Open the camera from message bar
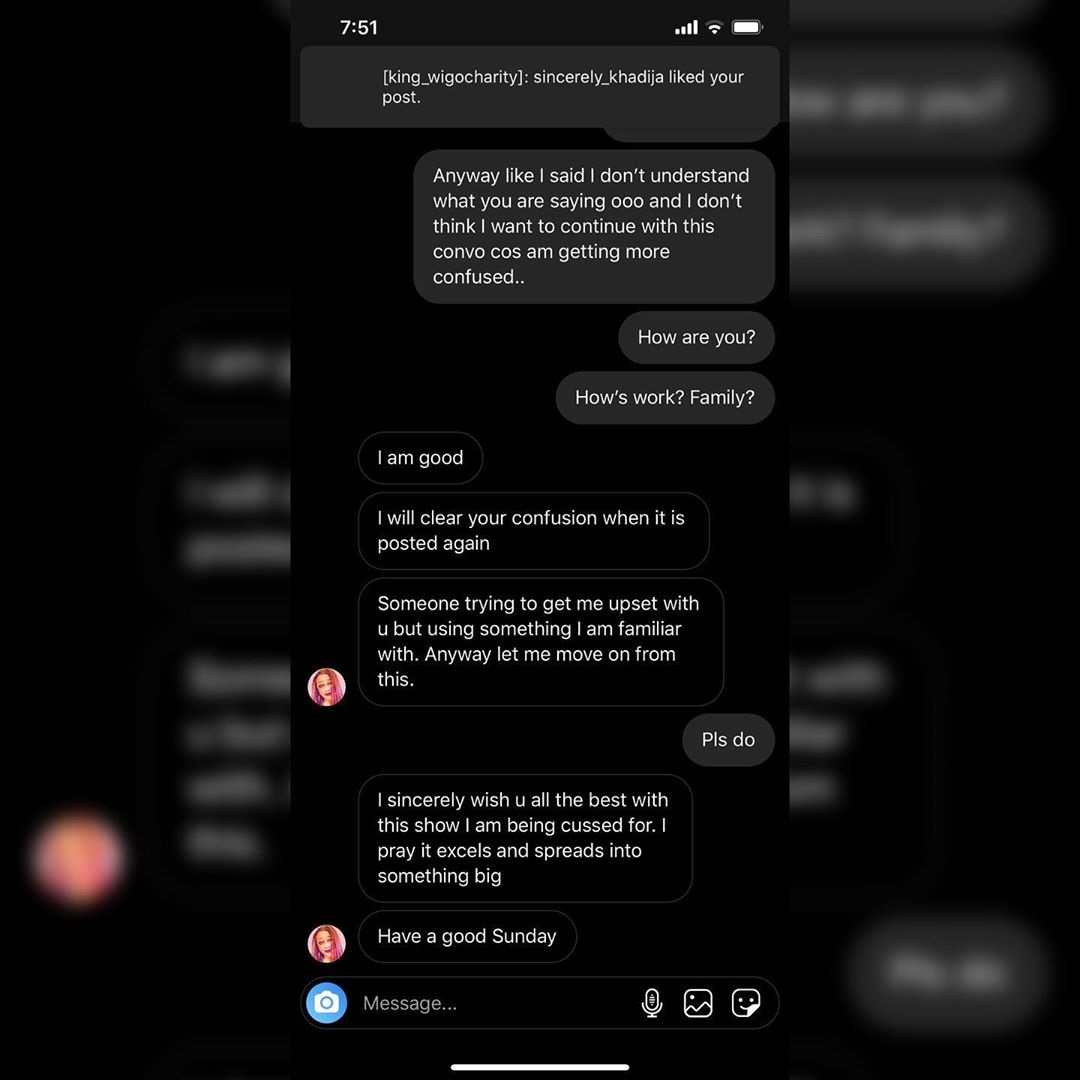Screen dimensions: 1080x1080 pyautogui.click(x=326, y=1002)
